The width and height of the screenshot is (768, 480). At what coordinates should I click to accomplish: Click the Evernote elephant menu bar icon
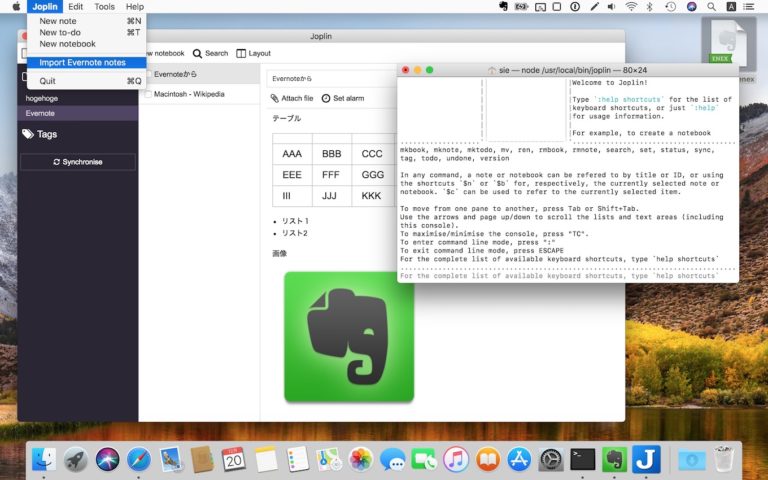pos(503,7)
